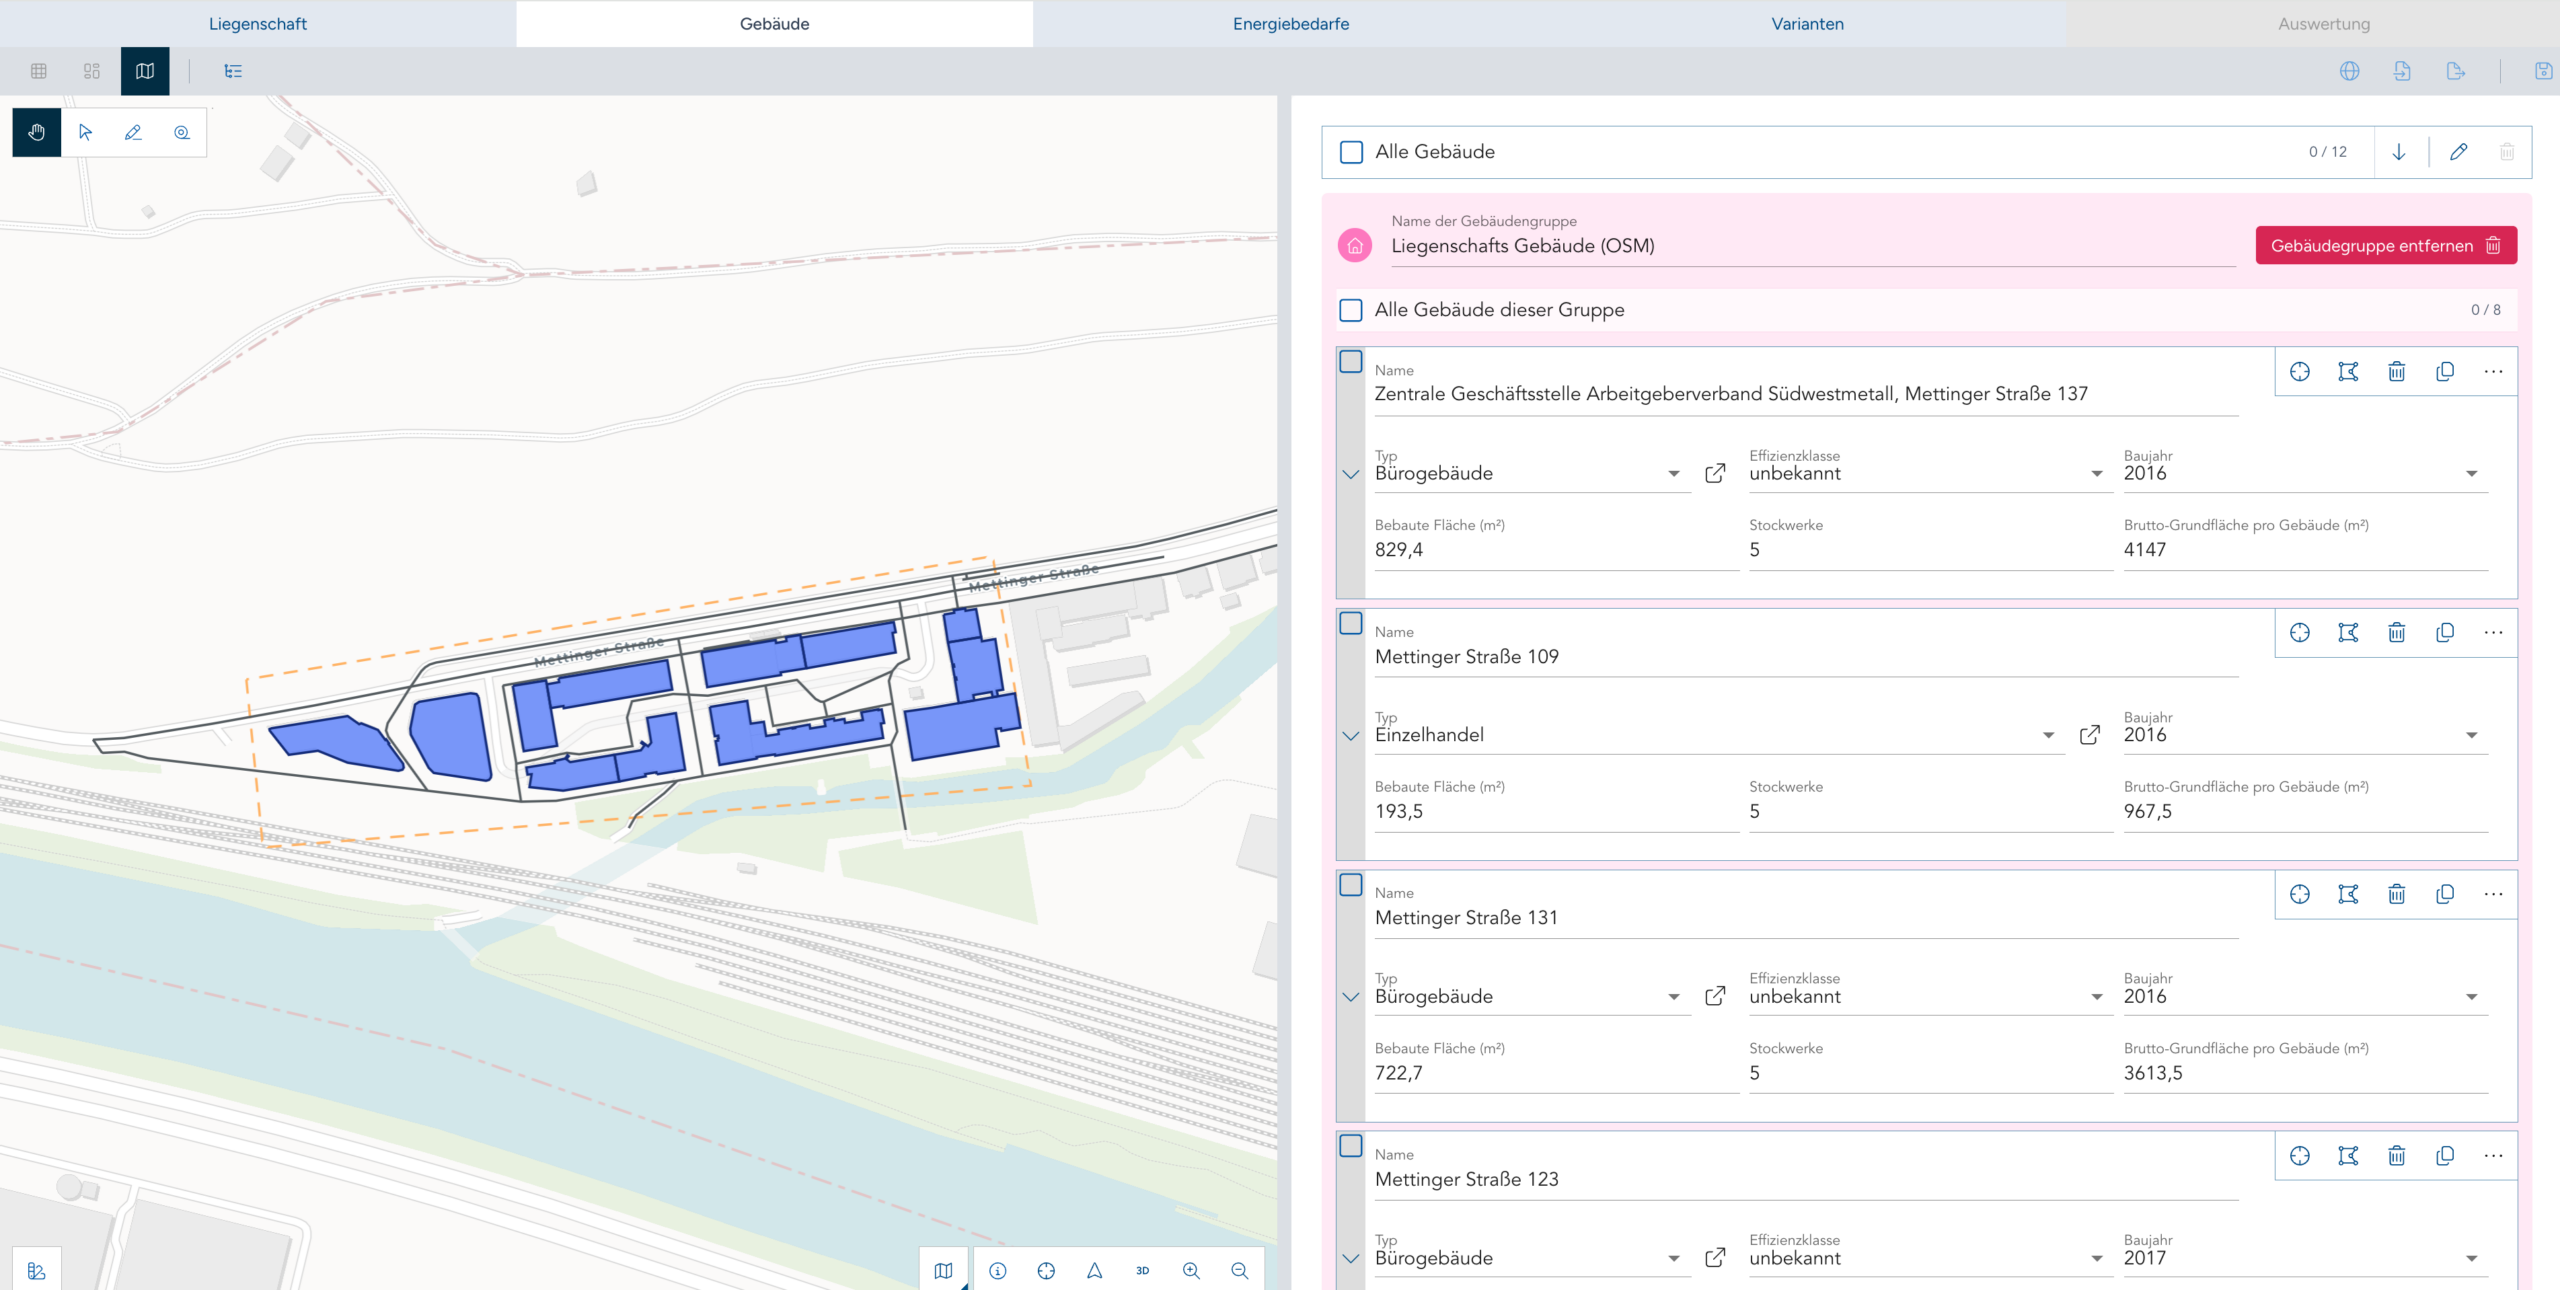Select the Mettinger Straße 109 checkbox
This screenshot has height=1290, width=2560.
pos(1351,623)
